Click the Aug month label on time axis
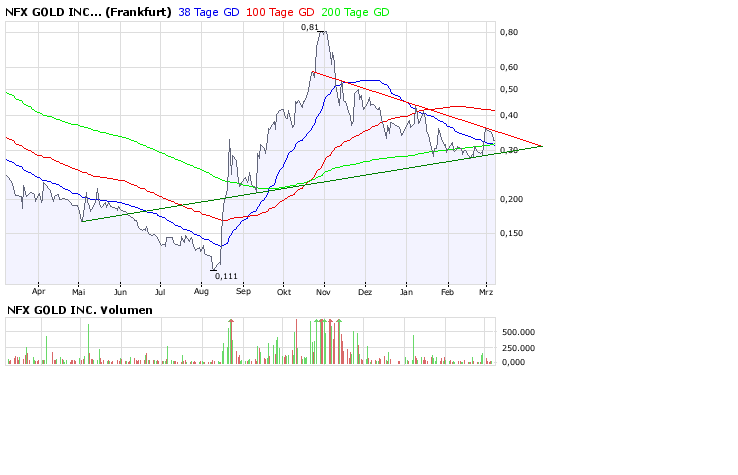Viewport: 738px width, 475px height. pos(201,292)
